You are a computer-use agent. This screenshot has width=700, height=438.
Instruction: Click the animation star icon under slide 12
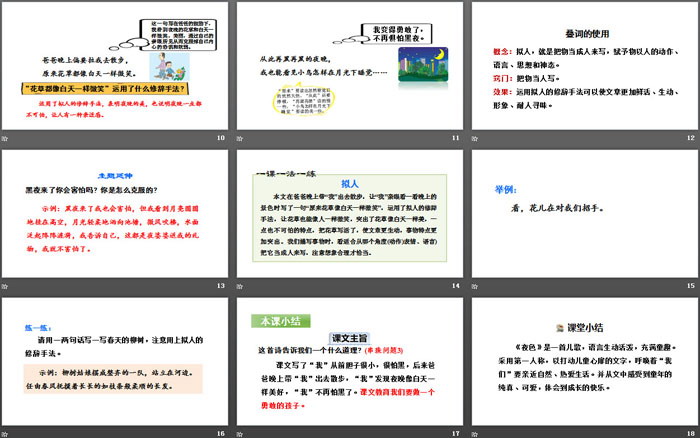(x=475, y=138)
